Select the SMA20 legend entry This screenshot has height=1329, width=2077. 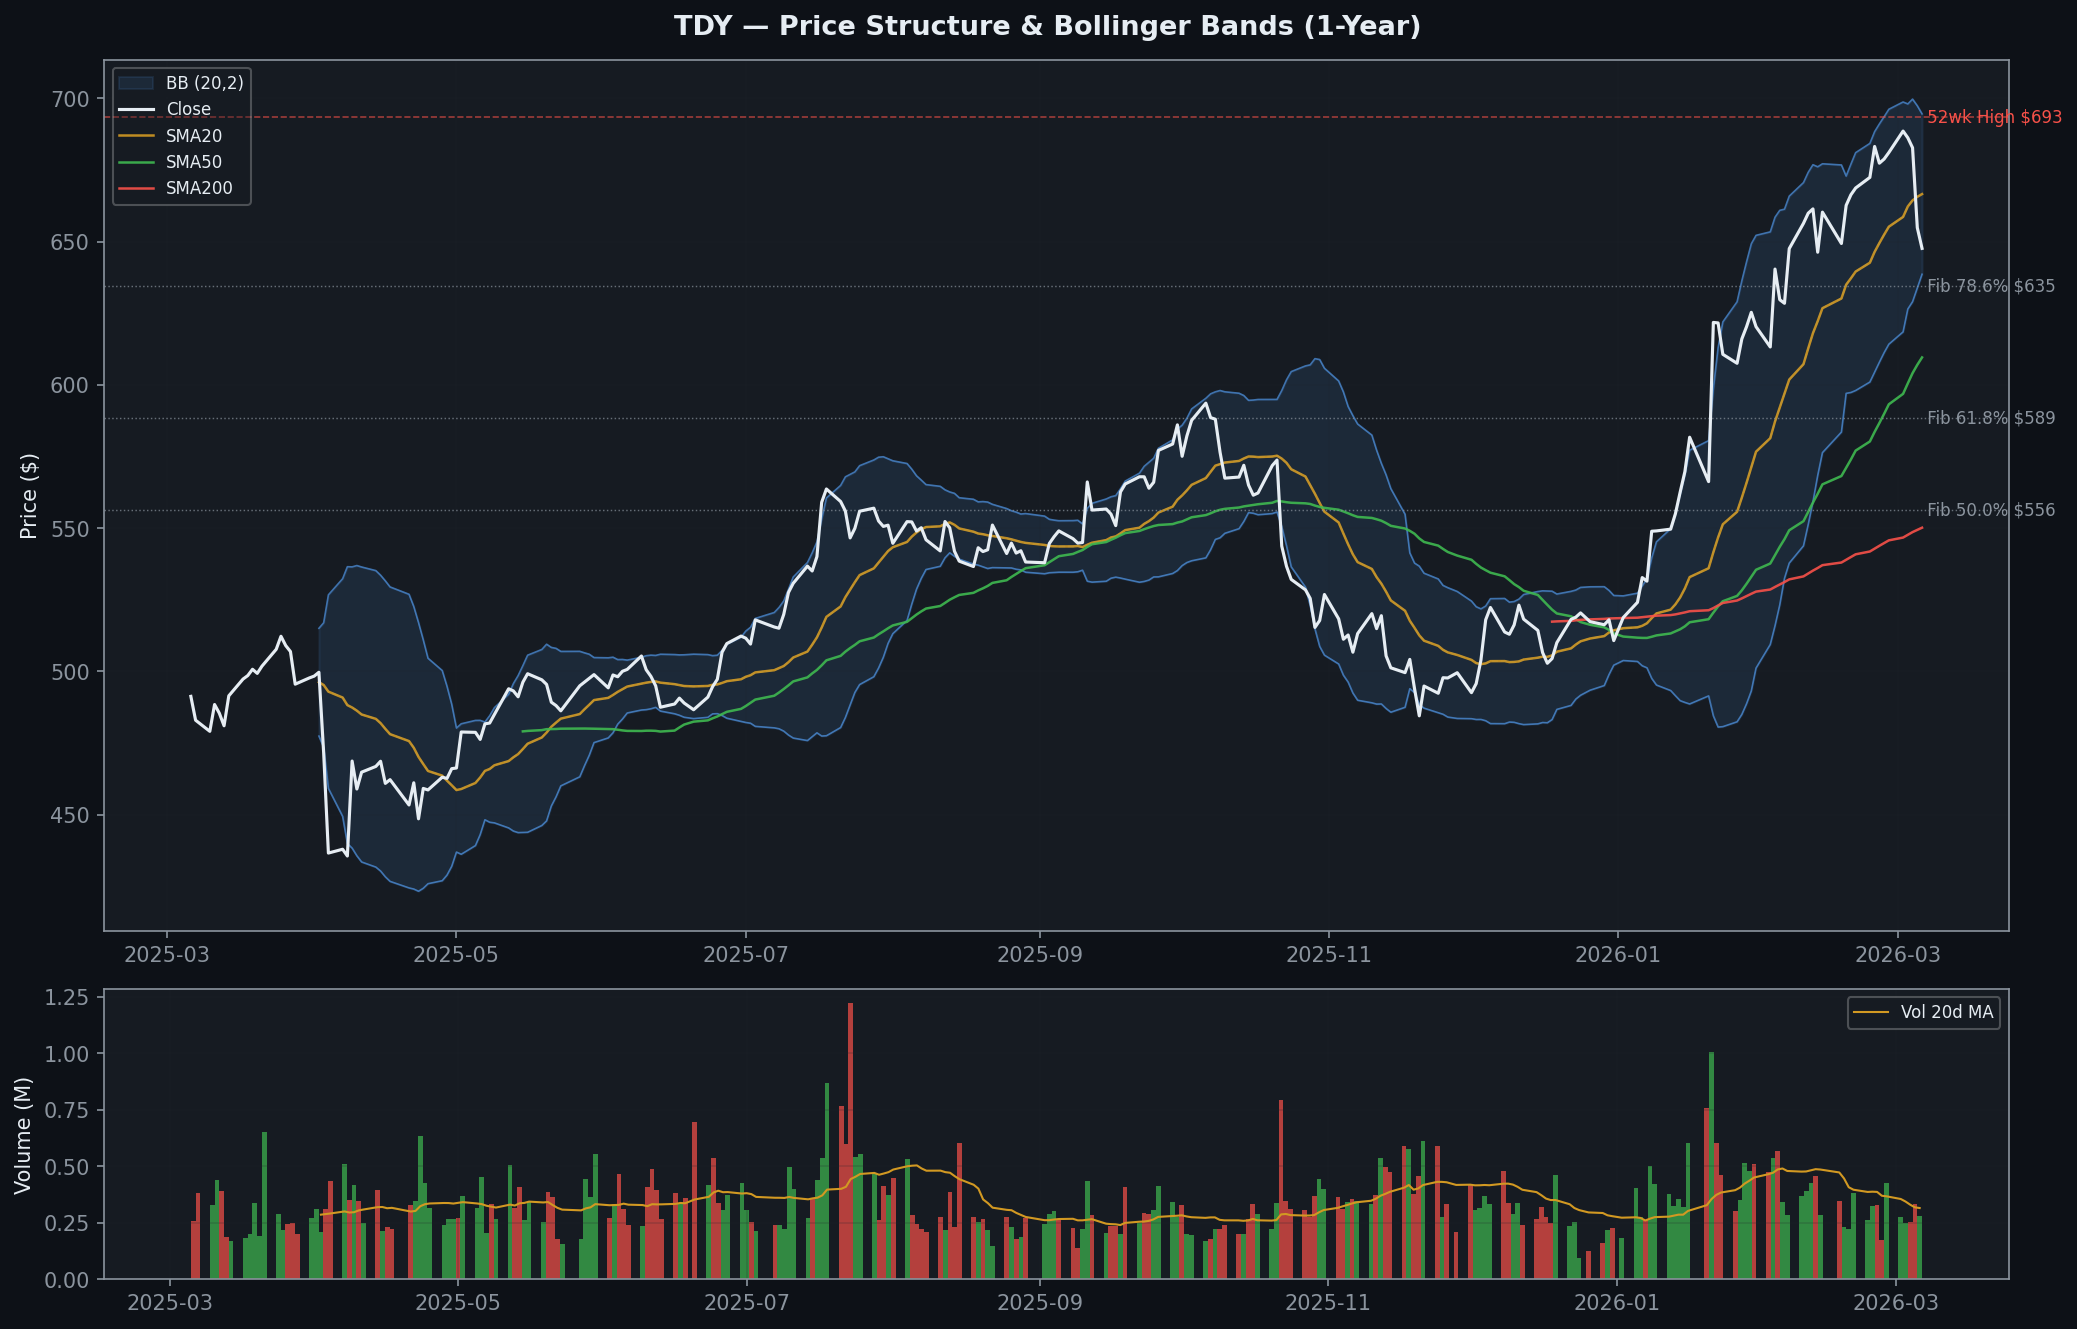193,136
